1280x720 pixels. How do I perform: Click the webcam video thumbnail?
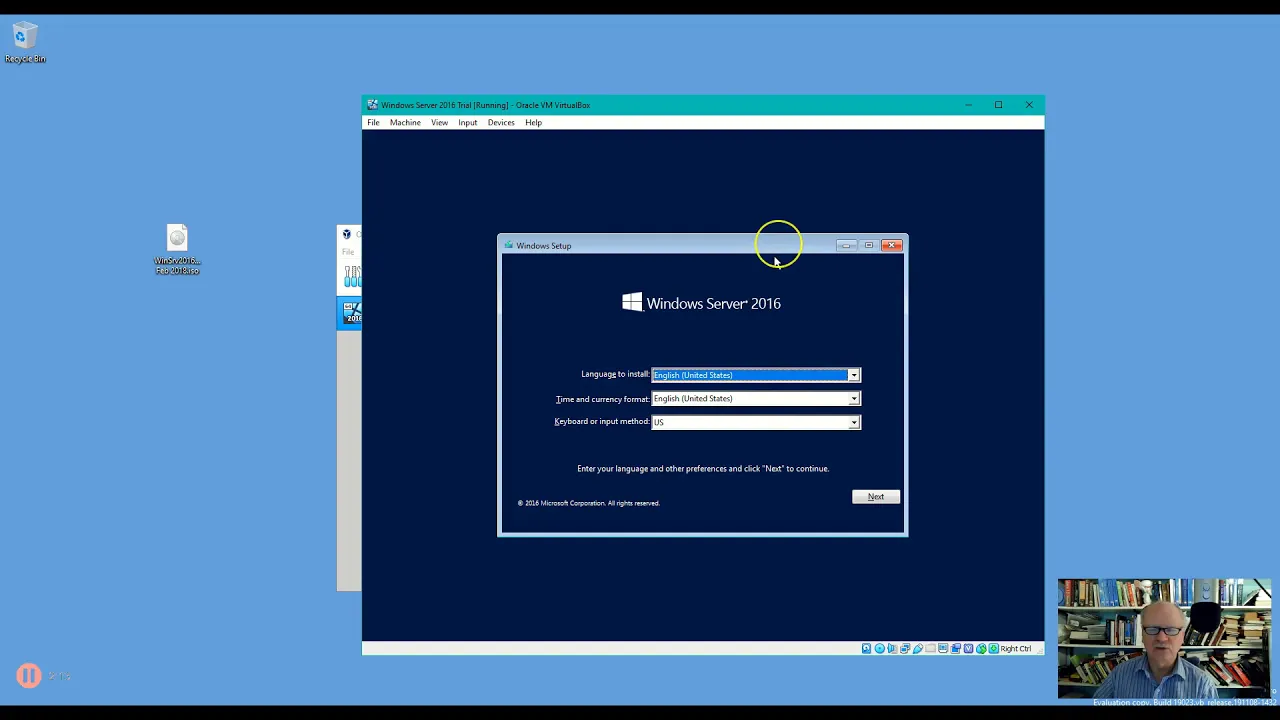(1164, 638)
